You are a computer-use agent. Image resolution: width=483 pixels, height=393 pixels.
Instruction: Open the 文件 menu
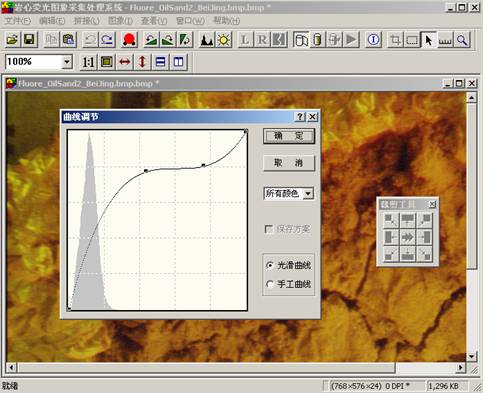pos(18,21)
